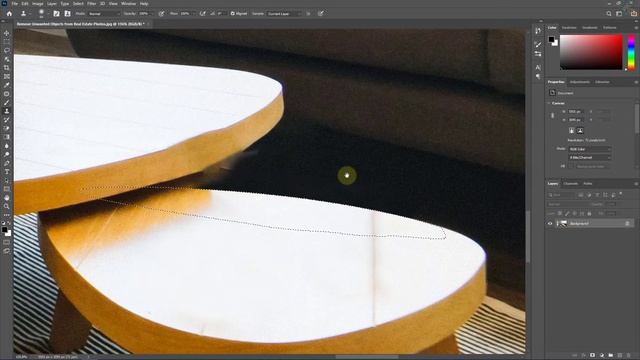
Task: Select the Zoom tool
Action: coord(7,206)
